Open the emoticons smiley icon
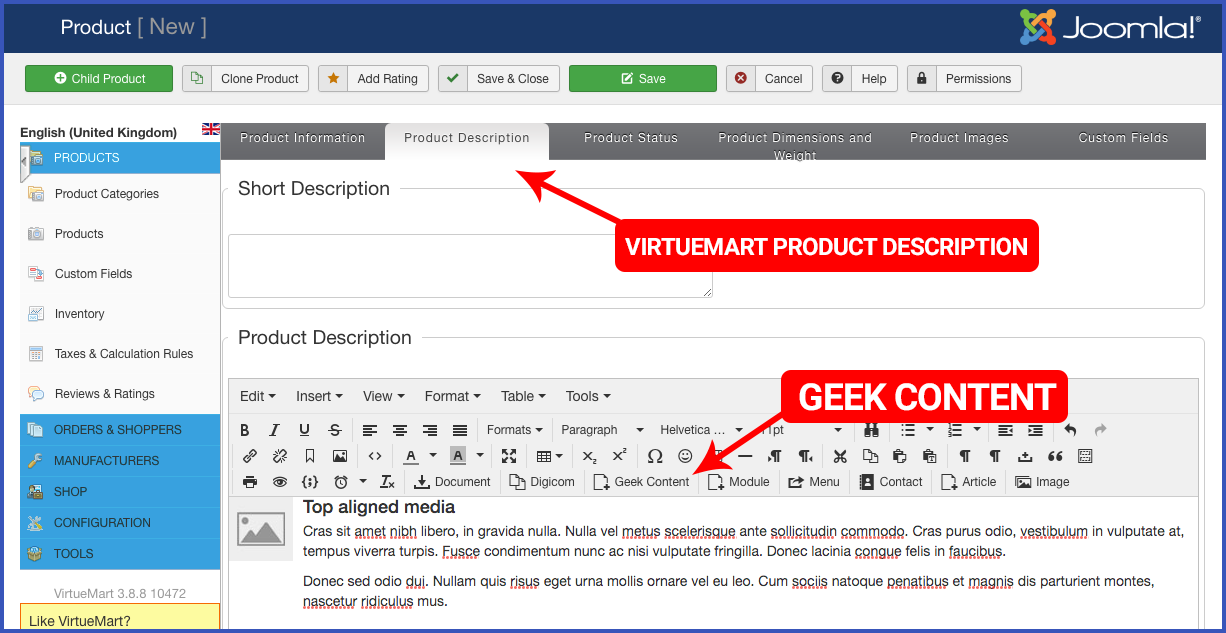 pos(685,456)
